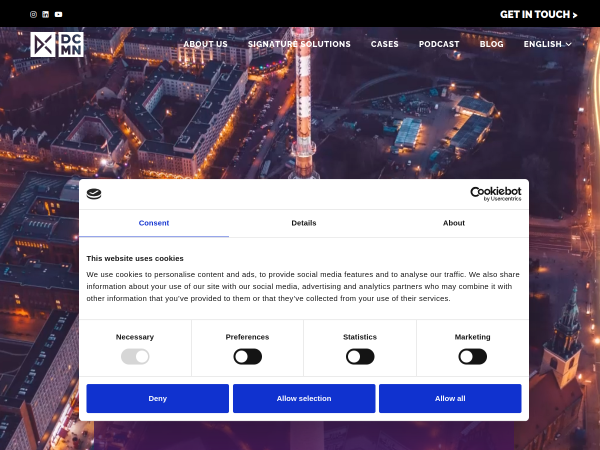Switch to the Consent tab
The height and width of the screenshot is (450, 600).
point(154,223)
